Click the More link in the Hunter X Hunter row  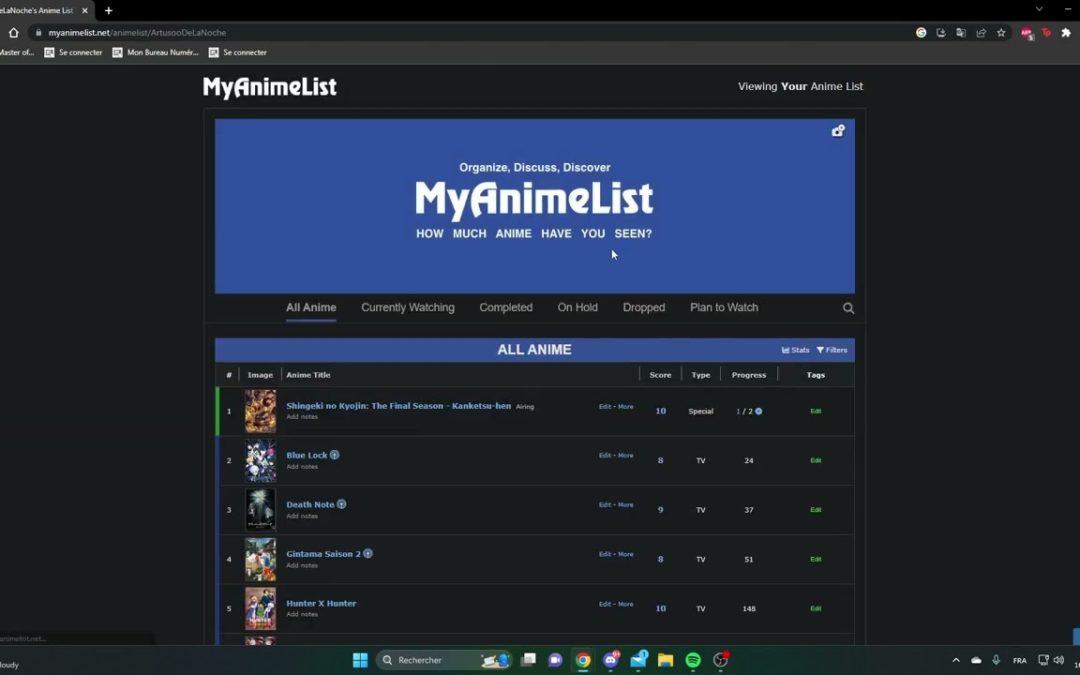625,604
